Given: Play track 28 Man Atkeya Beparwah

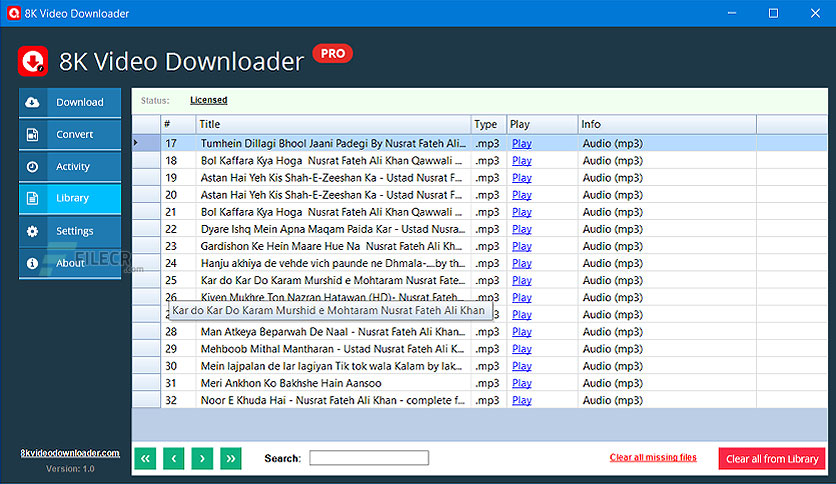Looking at the screenshot, I should (x=521, y=332).
